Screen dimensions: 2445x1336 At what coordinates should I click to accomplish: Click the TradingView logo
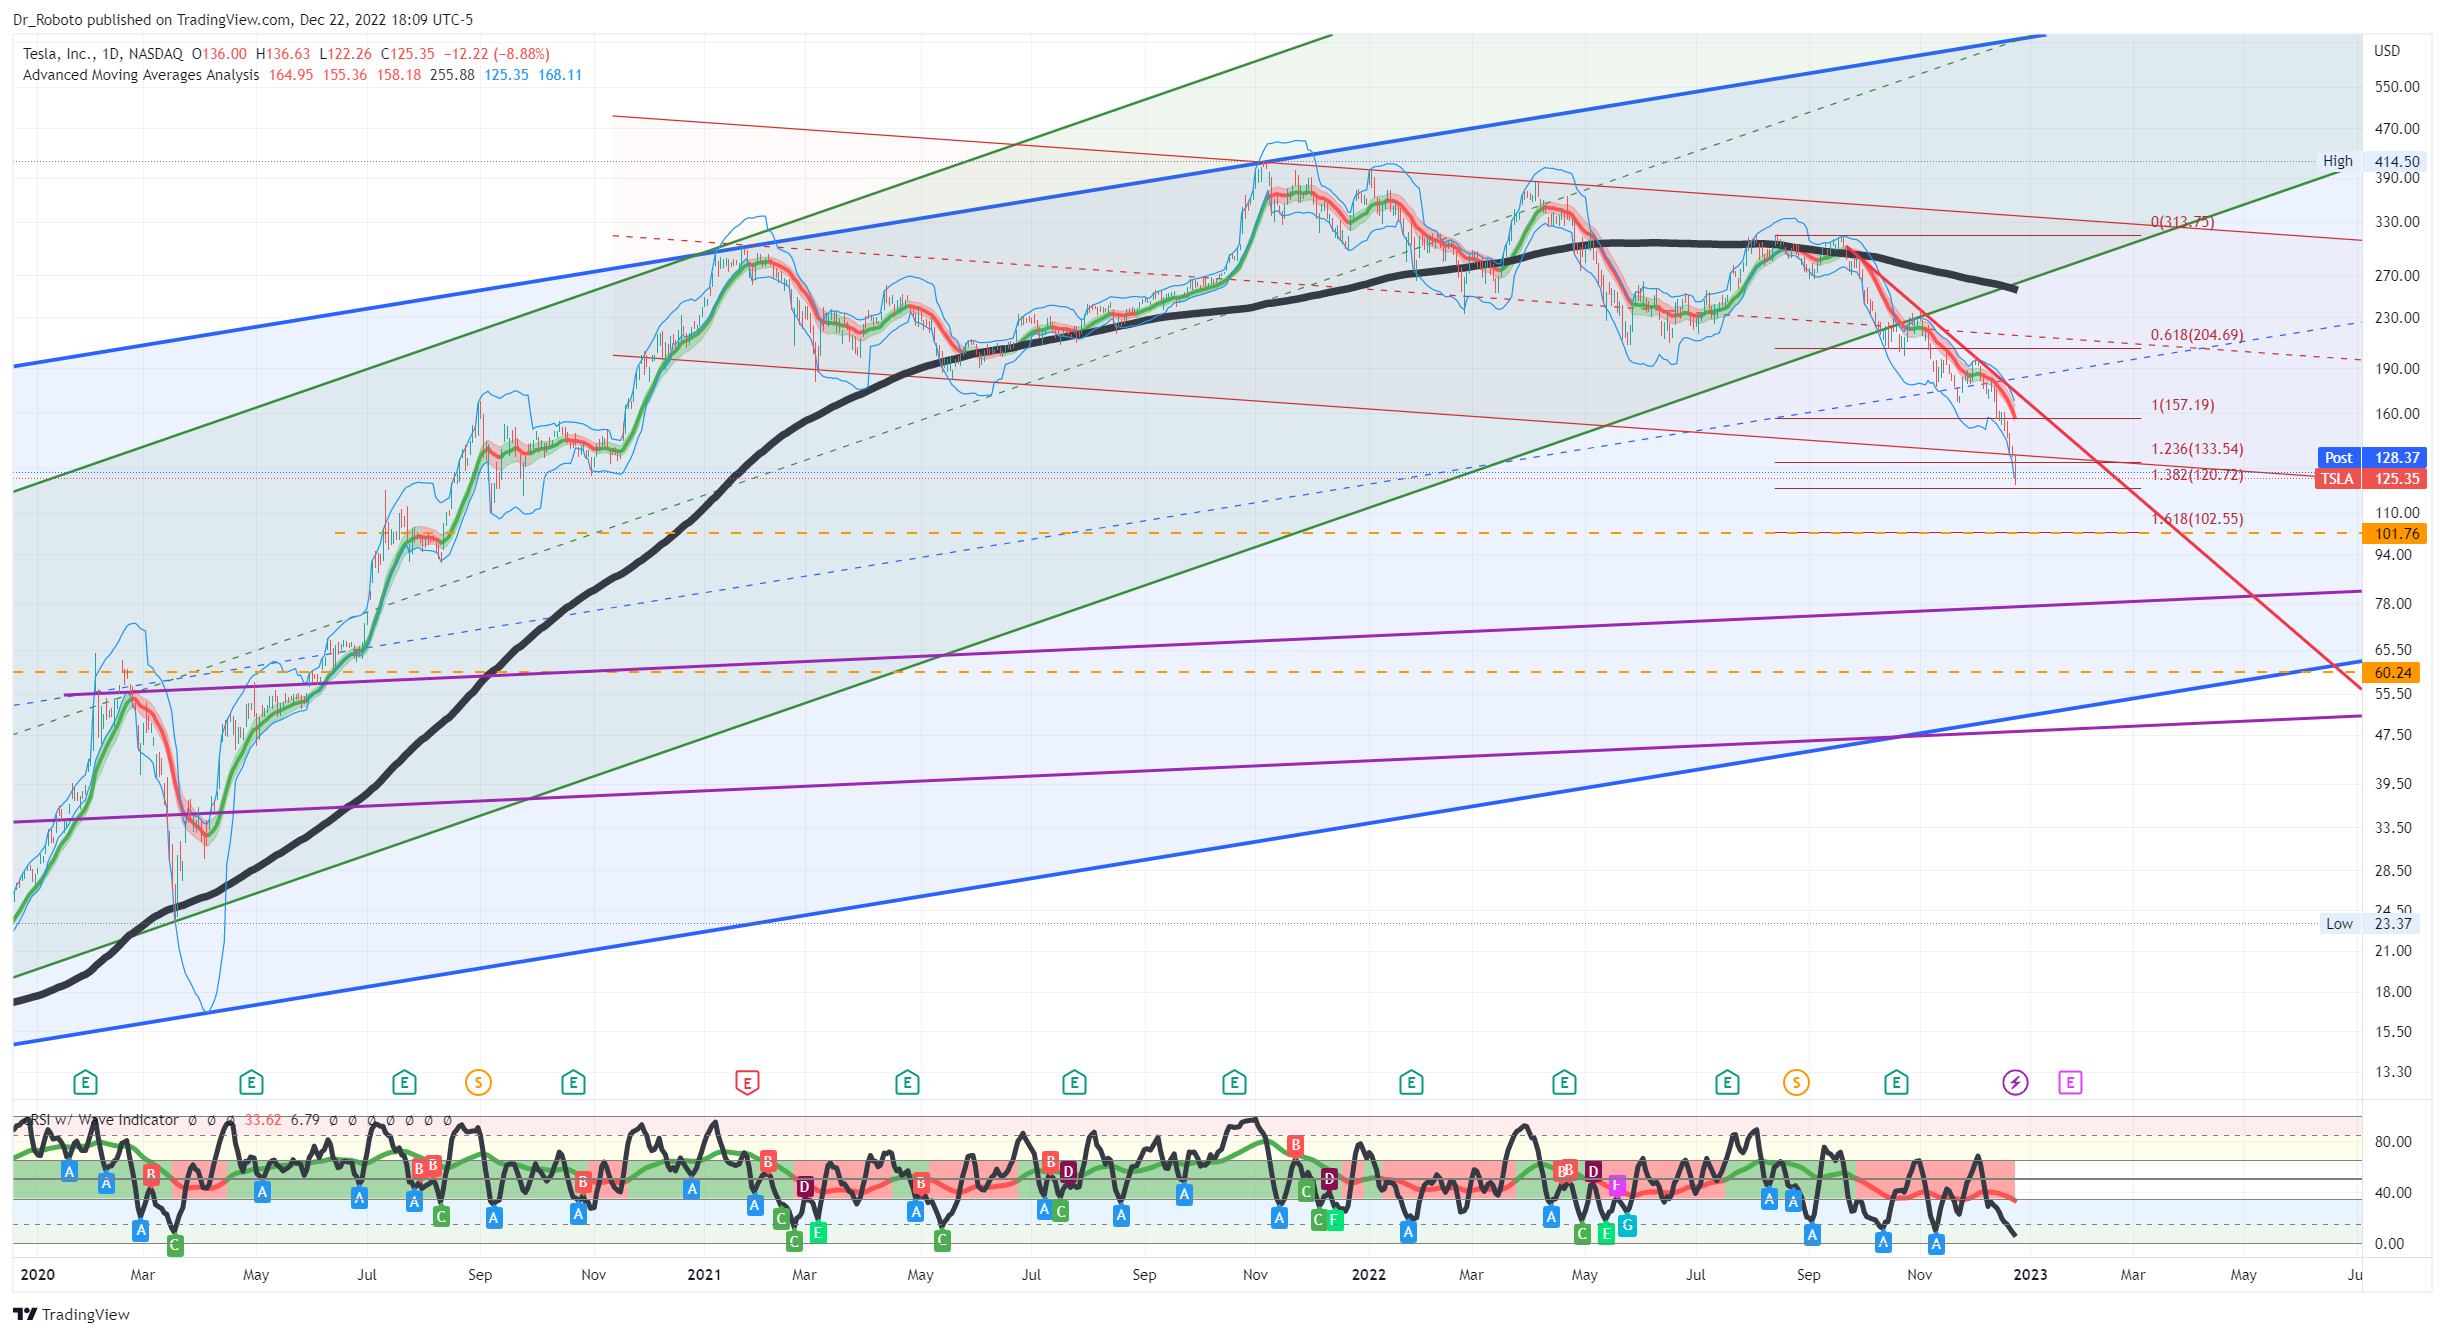[72, 1314]
